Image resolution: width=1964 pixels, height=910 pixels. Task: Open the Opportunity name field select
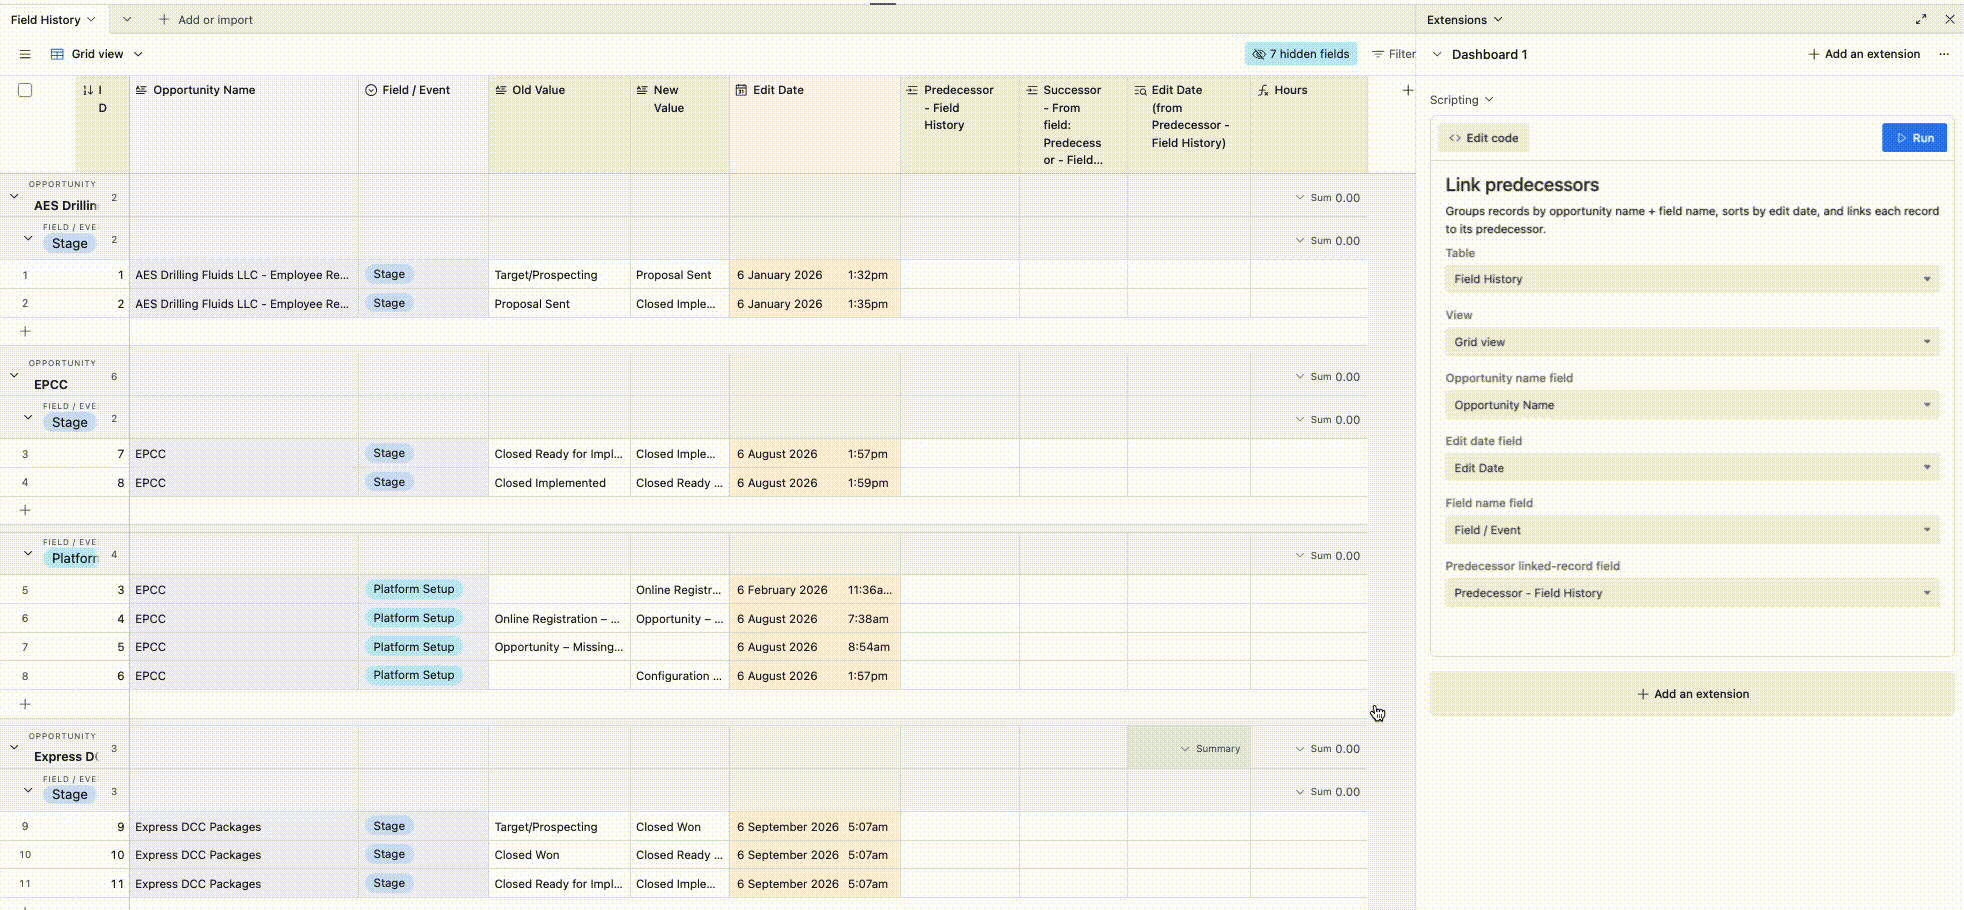pos(1692,405)
